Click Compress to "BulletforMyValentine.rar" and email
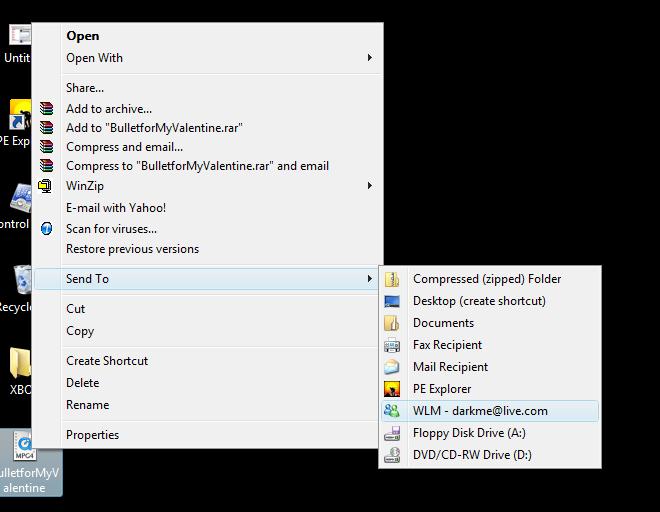660x512 pixels. (197, 166)
